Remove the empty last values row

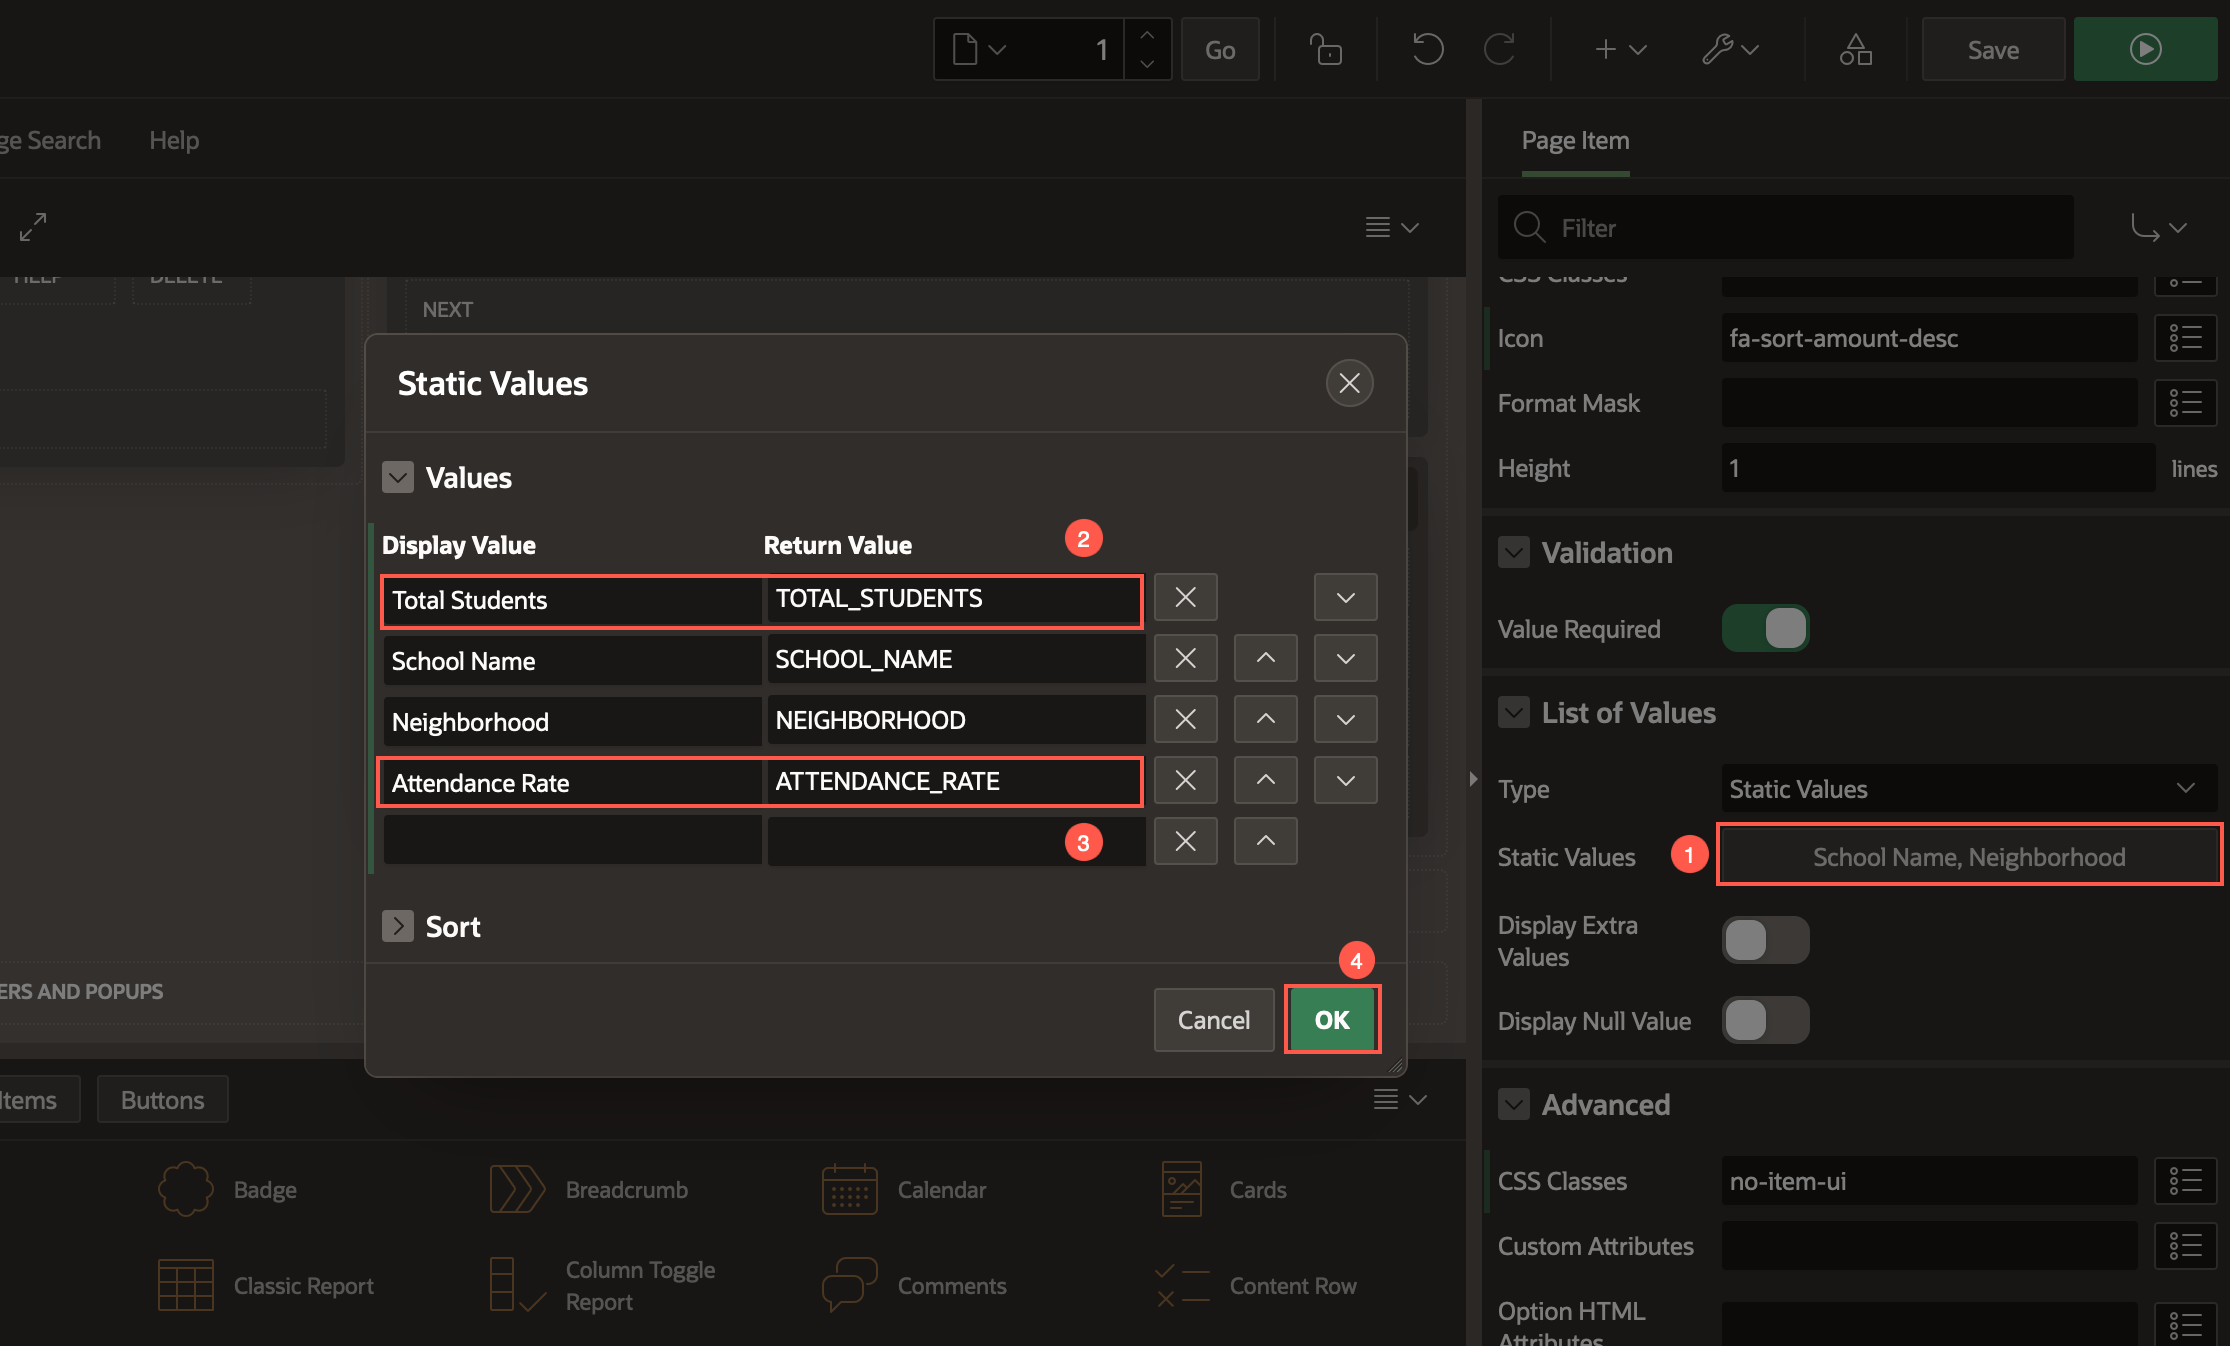tap(1185, 841)
